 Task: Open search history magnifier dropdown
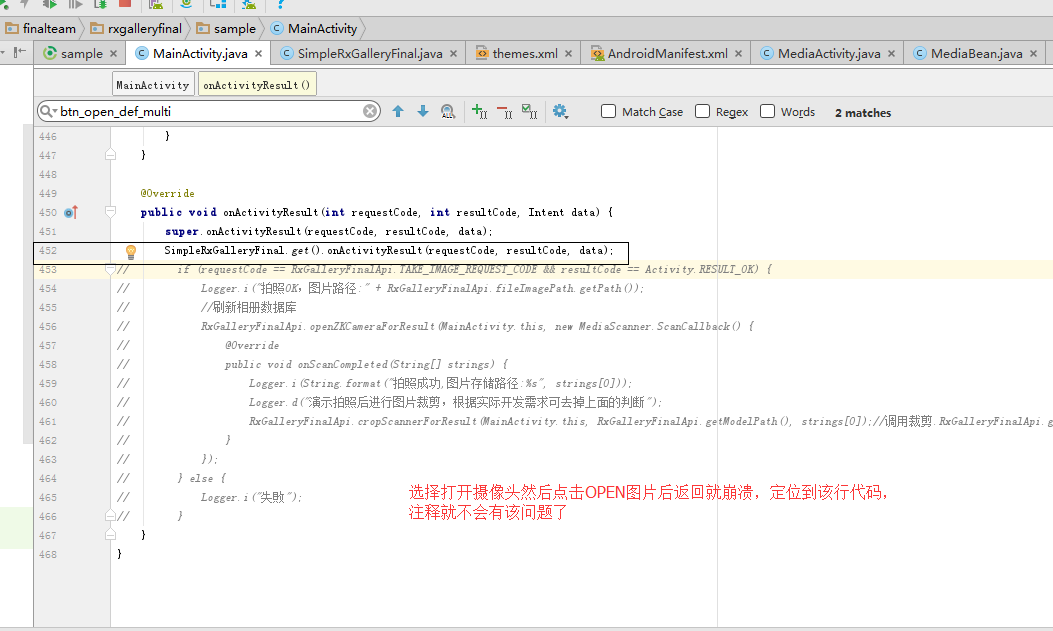click(48, 111)
